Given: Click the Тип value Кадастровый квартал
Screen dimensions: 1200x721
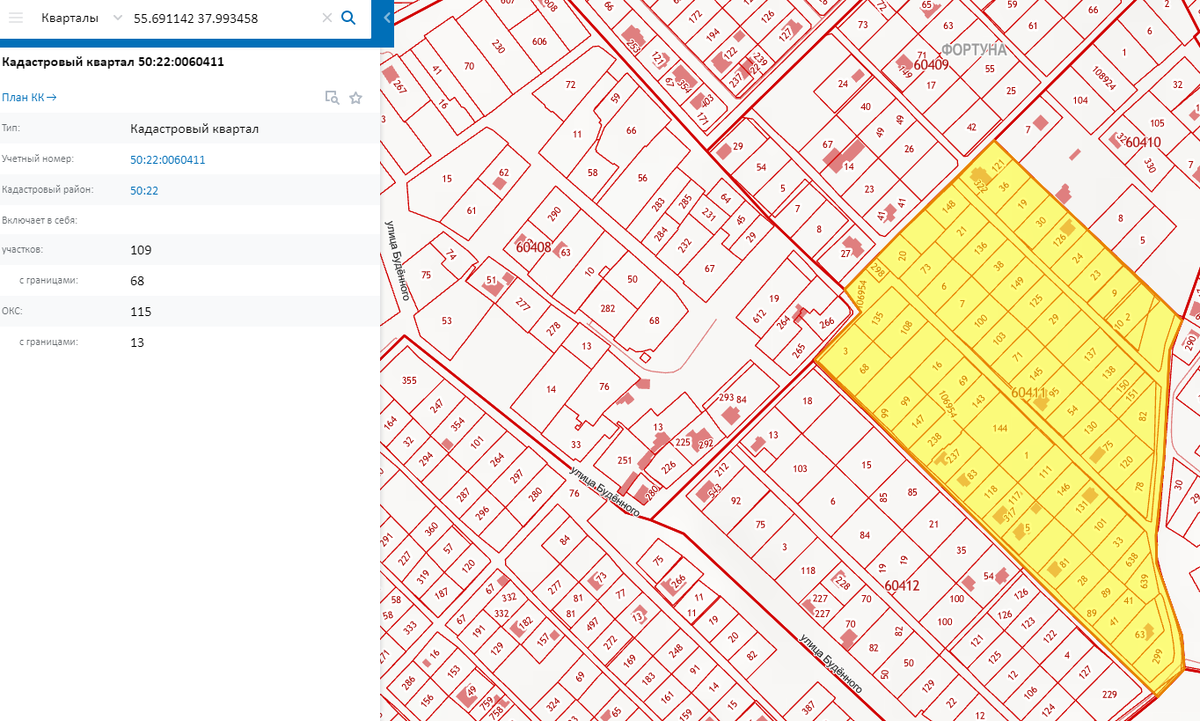Looking at the screenshot, I should [195, 129].
